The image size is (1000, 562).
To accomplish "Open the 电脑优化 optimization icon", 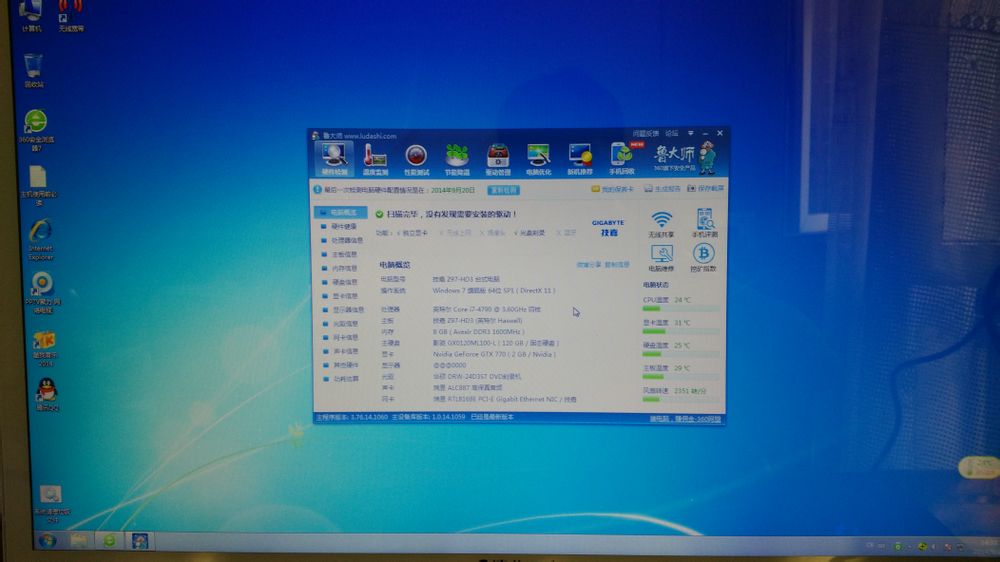I will (x=539, y=159).
